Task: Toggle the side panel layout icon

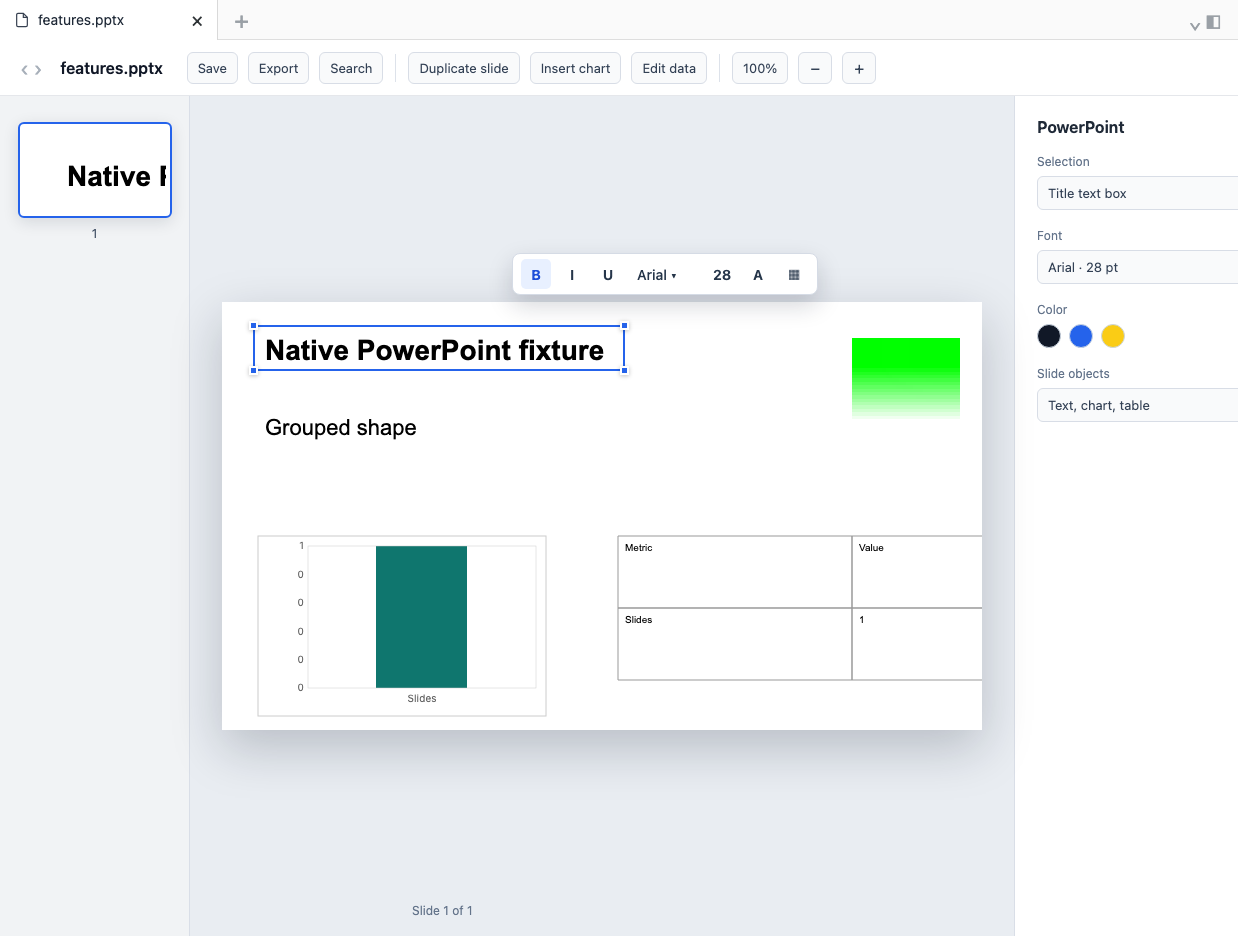Action: click(1213, 21)
